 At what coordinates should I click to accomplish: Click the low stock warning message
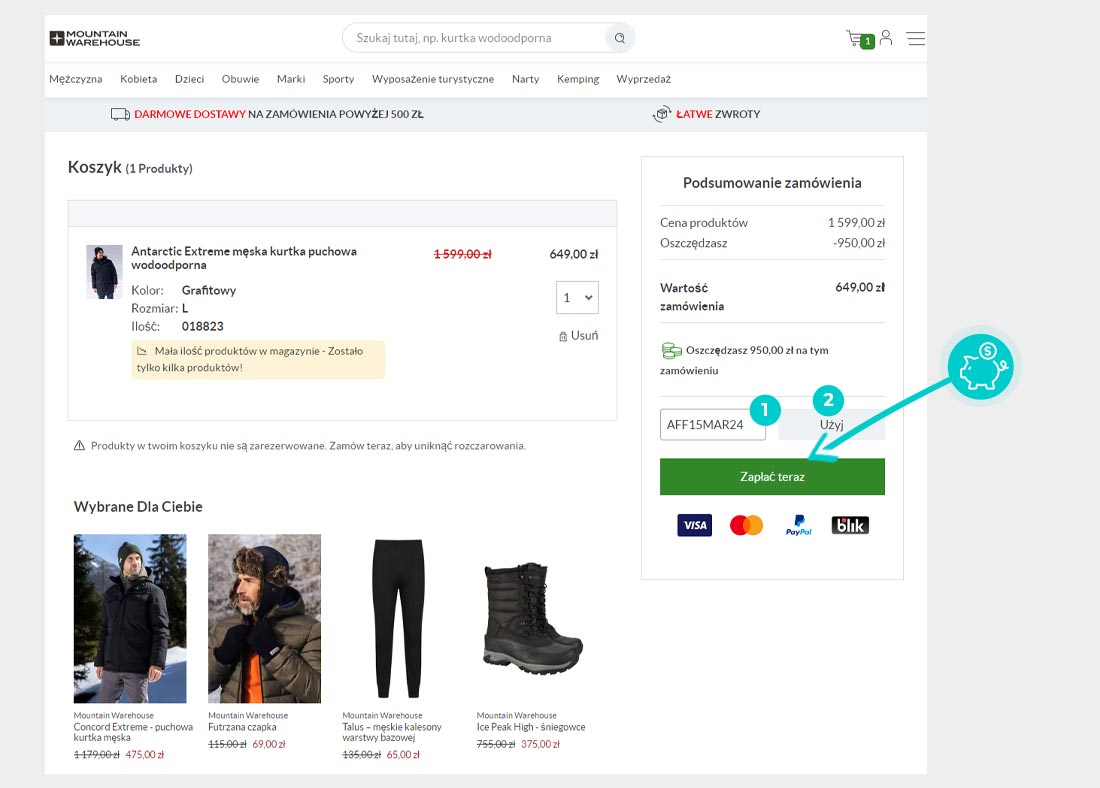tap(258, 359)
